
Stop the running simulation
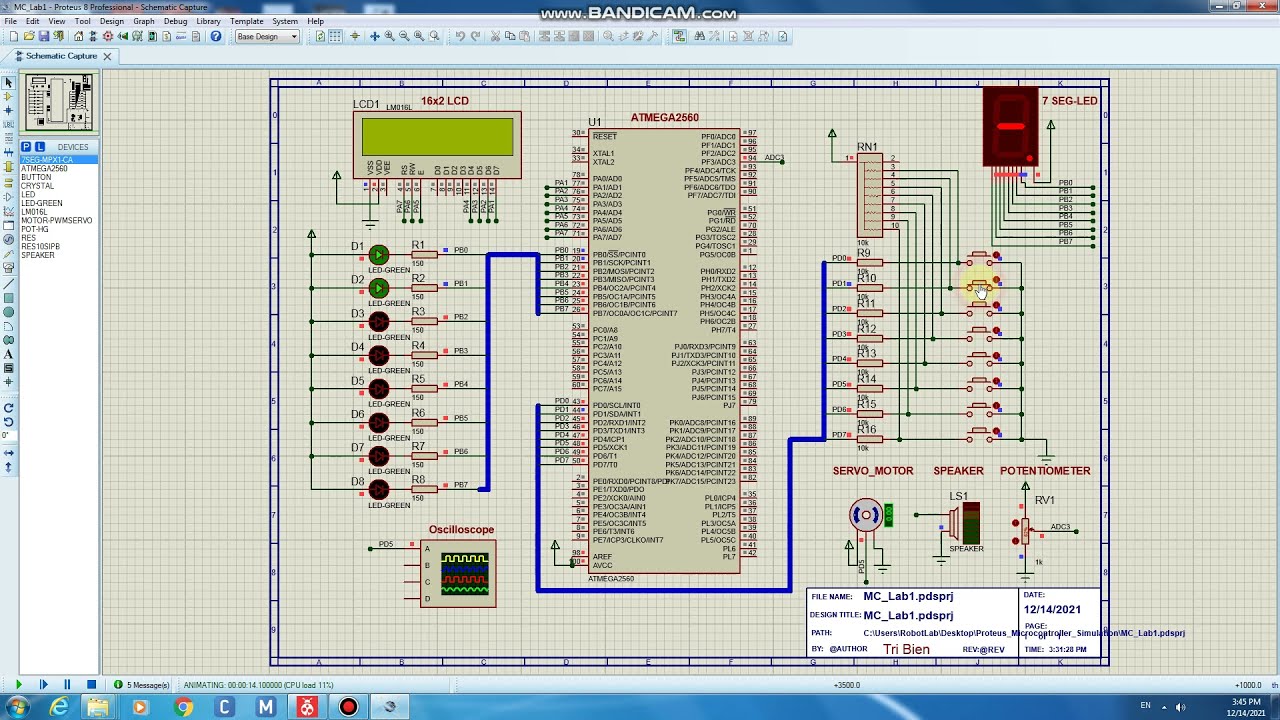91,685
